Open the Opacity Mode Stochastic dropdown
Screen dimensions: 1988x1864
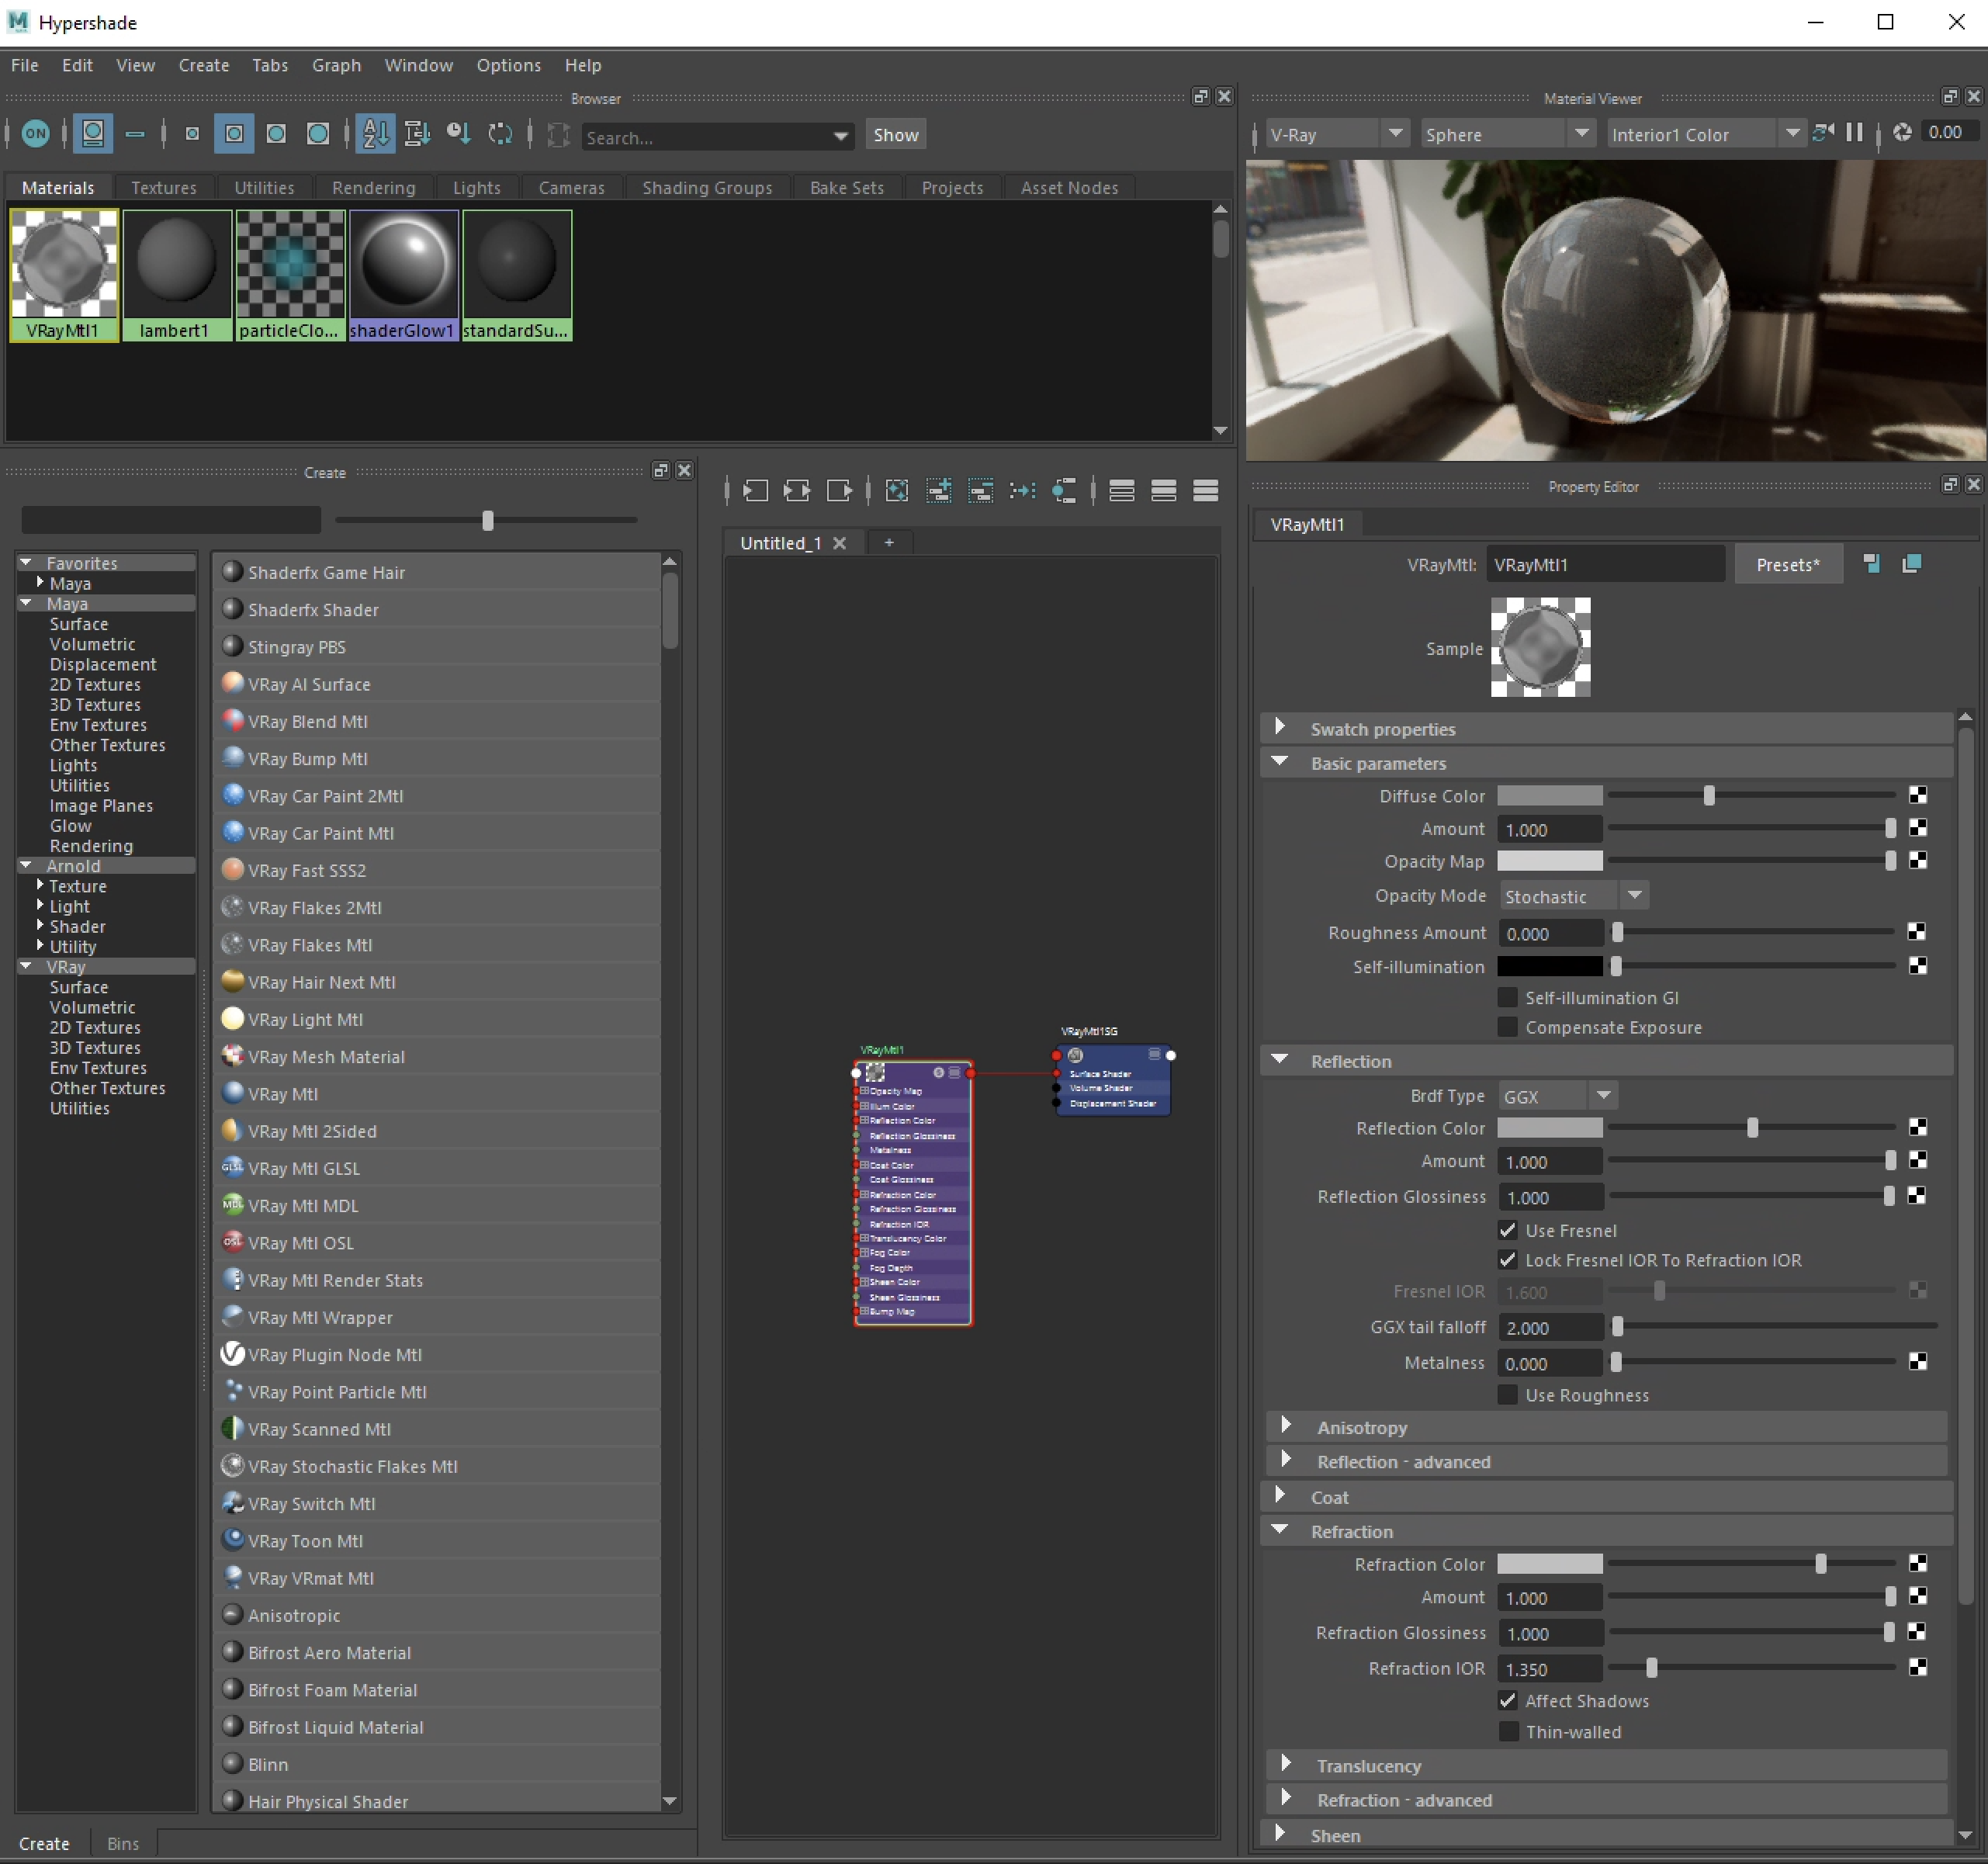coord(1573,896)
